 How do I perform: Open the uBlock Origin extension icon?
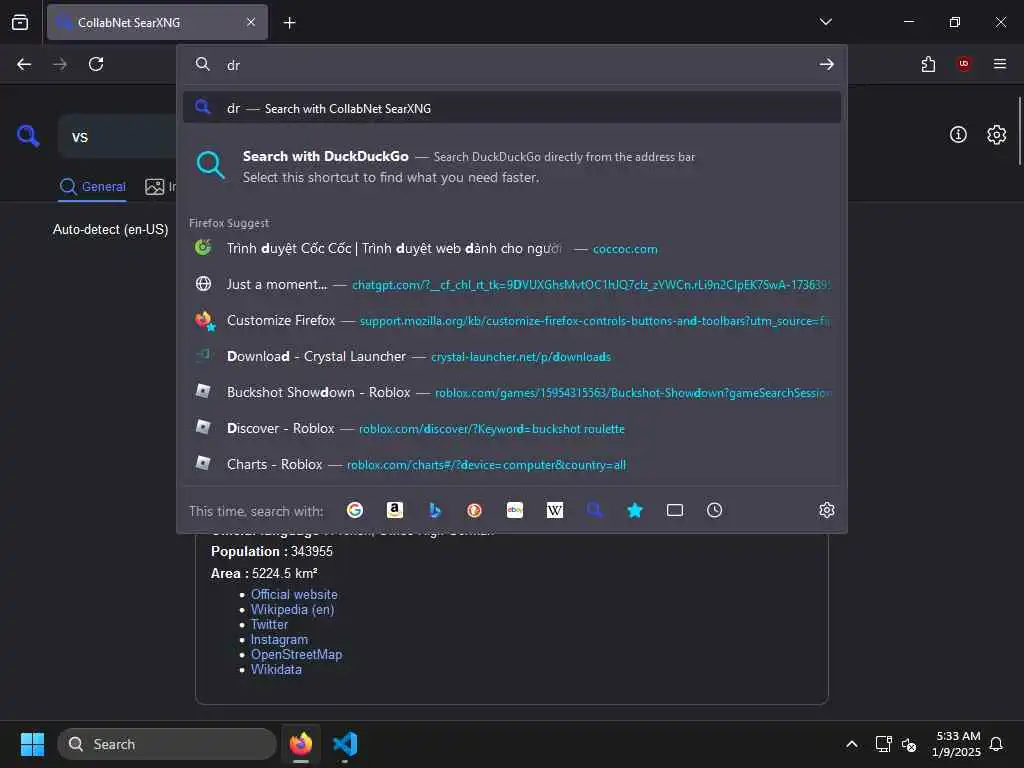(963, 64)
